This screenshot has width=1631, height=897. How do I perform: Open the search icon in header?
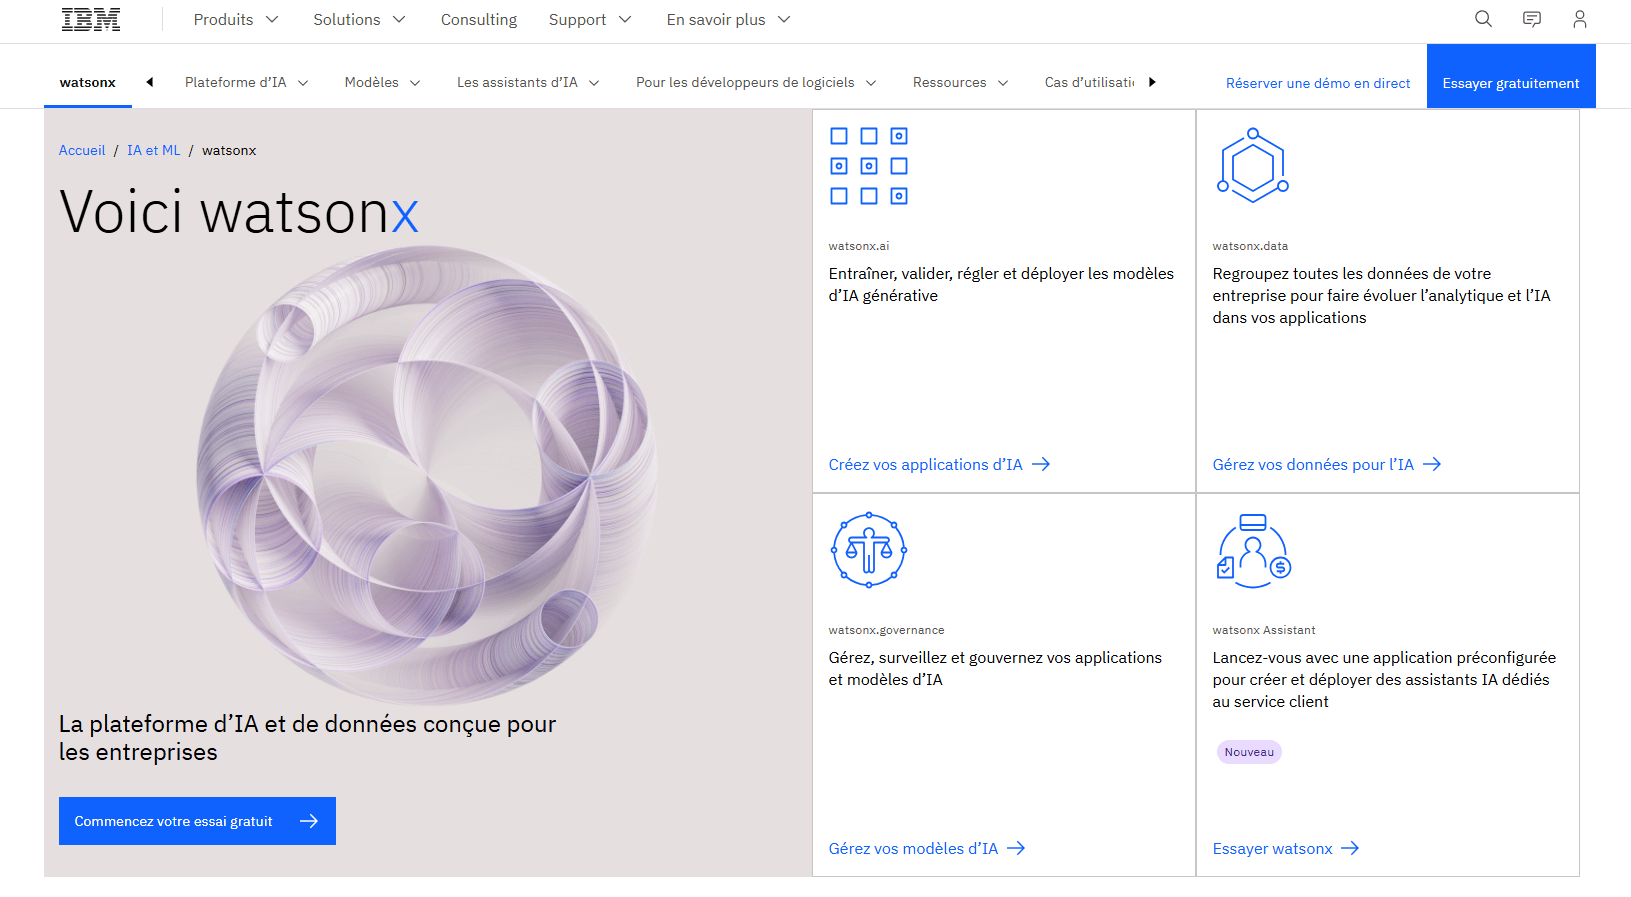1483,19
